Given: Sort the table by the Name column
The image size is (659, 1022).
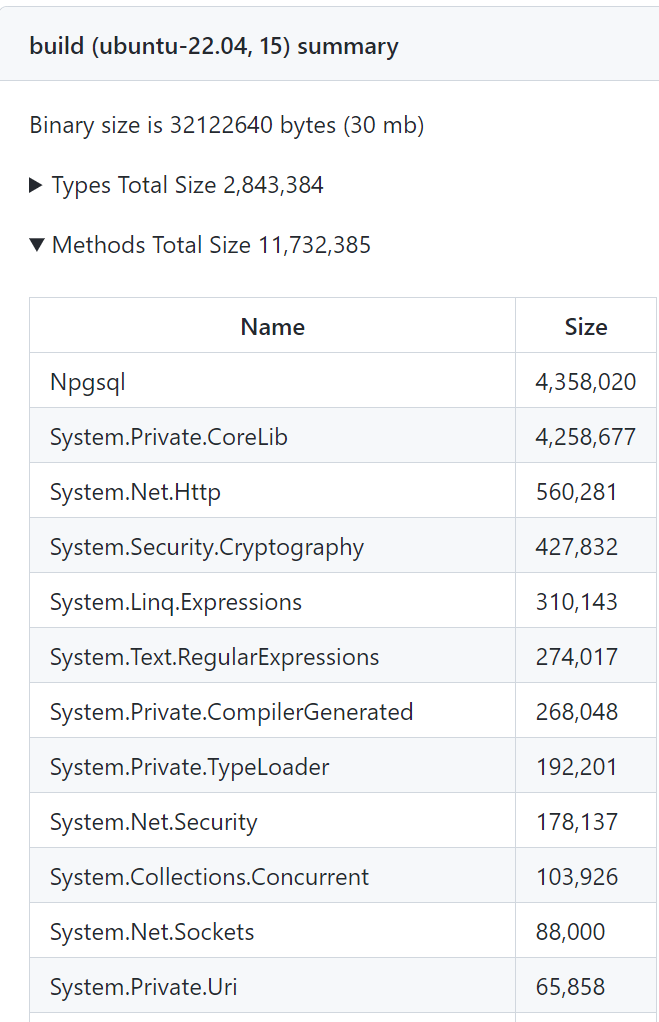Looking at the screenshot, I should point(272,327).
